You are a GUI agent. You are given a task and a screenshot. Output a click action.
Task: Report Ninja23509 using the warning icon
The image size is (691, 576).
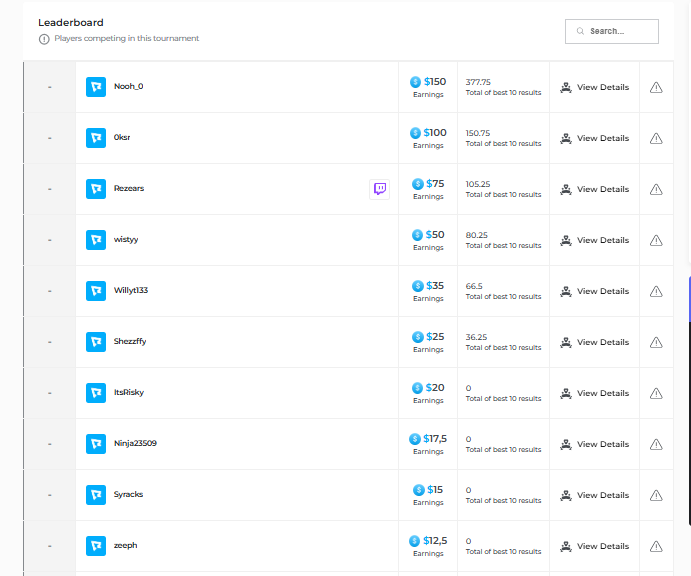tap(656, 444)
